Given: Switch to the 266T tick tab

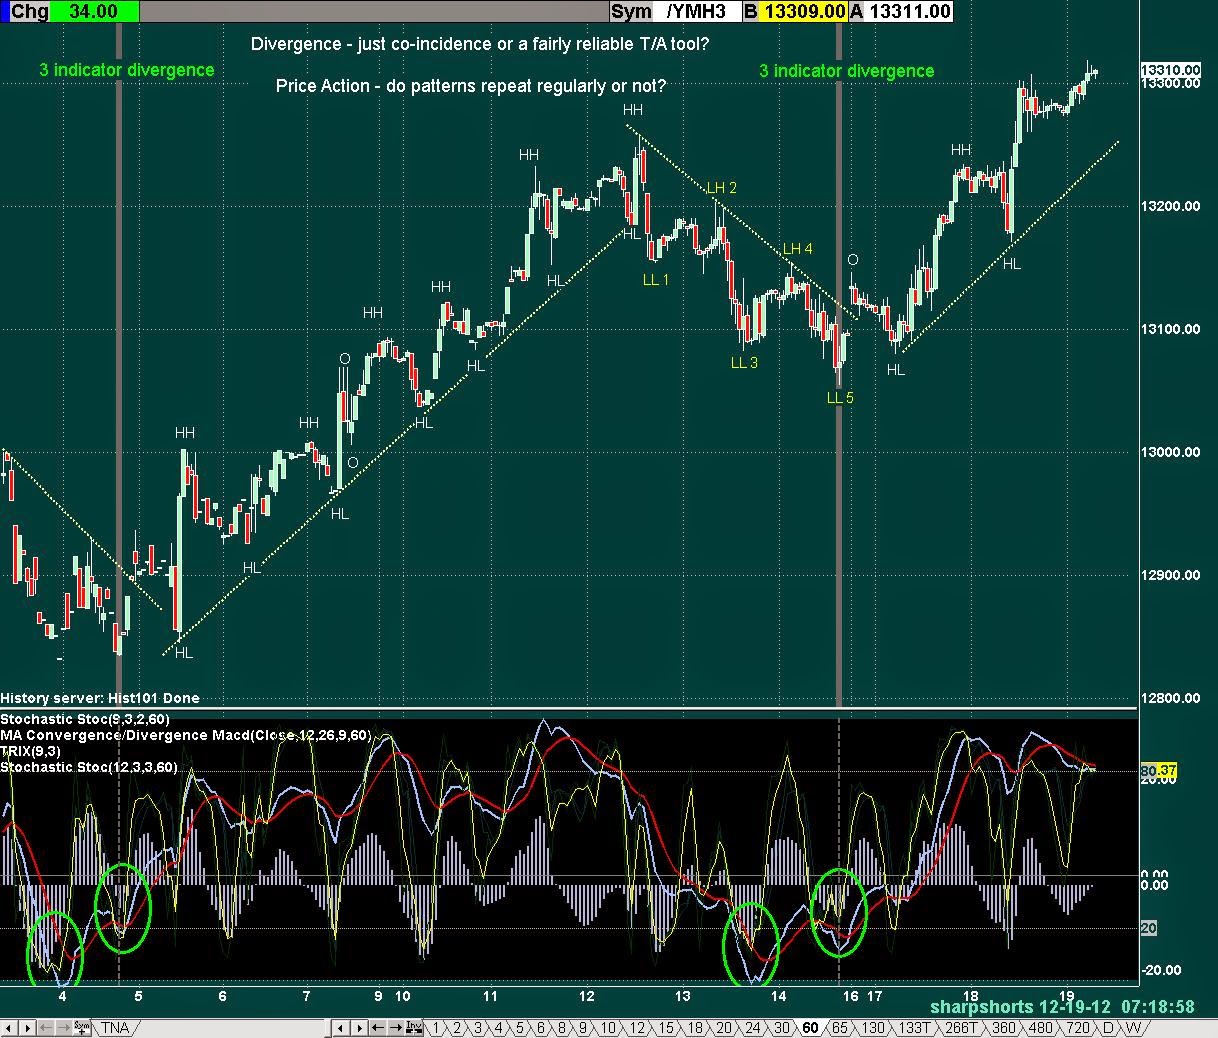Looking at the screenshot, I should pos(961,1028).
